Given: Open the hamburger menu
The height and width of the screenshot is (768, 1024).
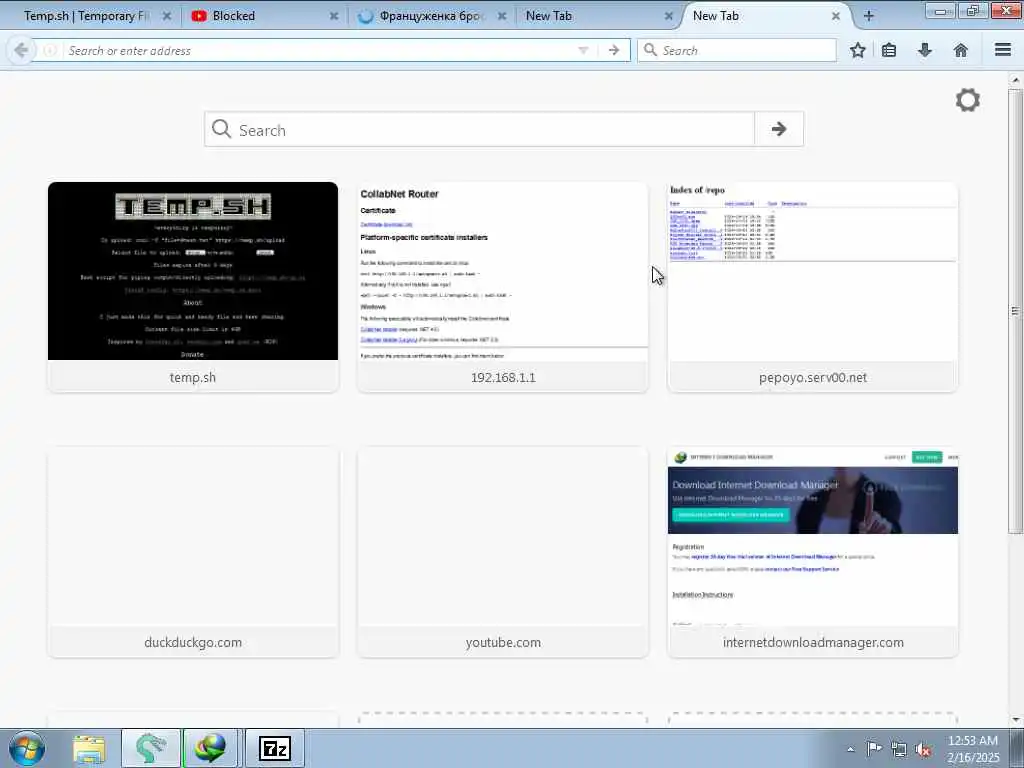Looking at the screenshot, I should click(1003, 50).
